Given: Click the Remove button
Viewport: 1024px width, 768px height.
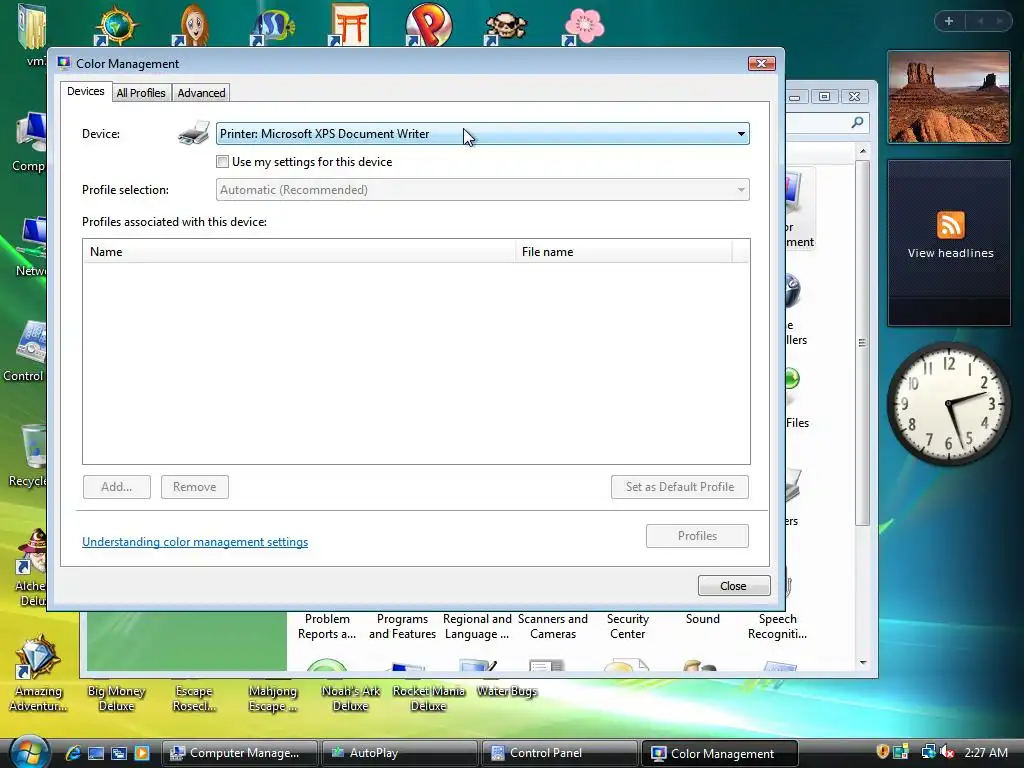Looking at the screenshot, I should point(195,487).
